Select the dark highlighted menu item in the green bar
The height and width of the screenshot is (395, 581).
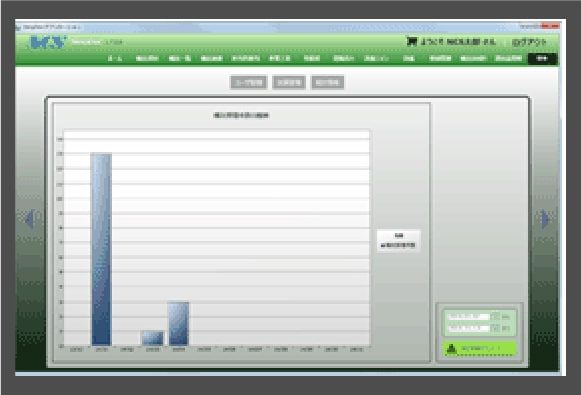click(x=542, y=59)
